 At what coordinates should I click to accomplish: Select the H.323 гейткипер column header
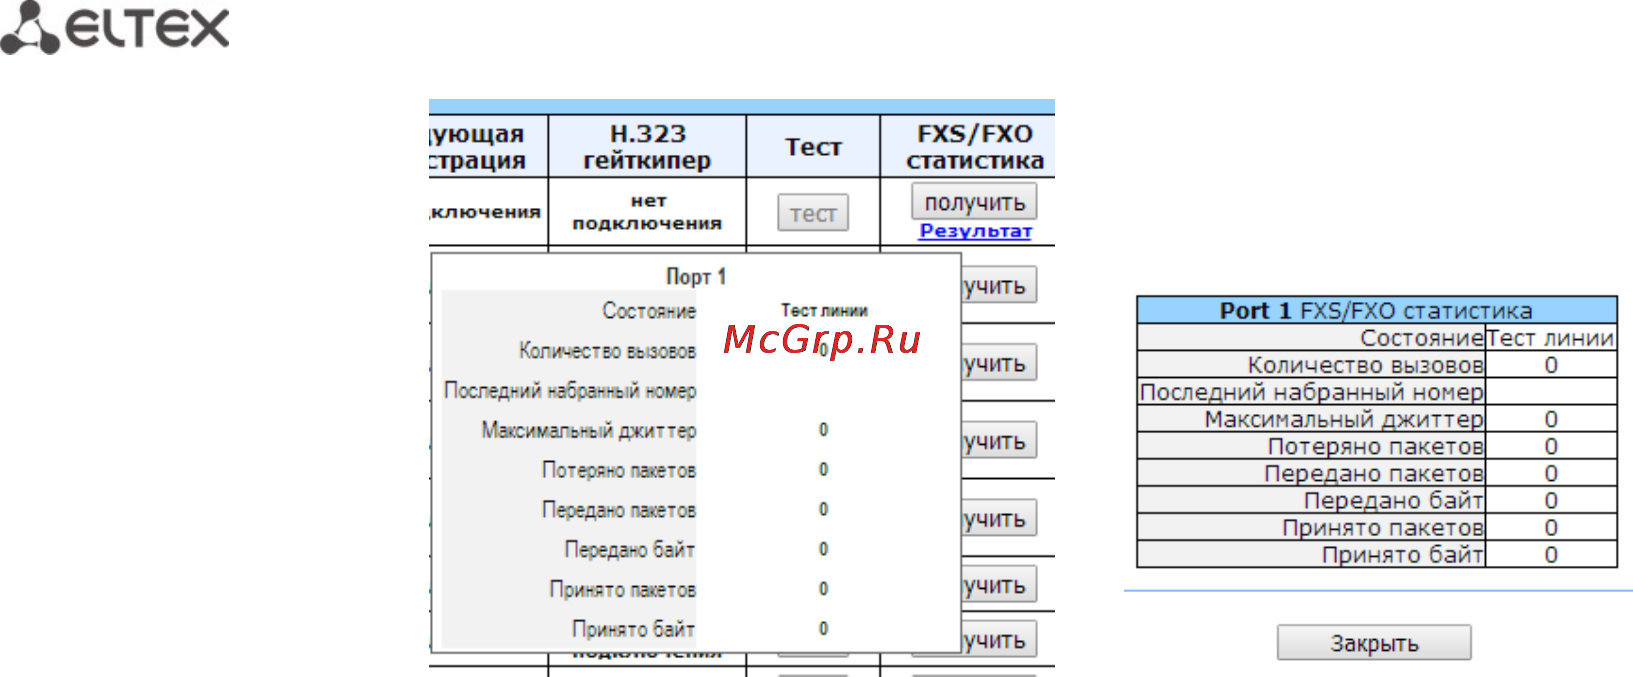tap(647, 147)
